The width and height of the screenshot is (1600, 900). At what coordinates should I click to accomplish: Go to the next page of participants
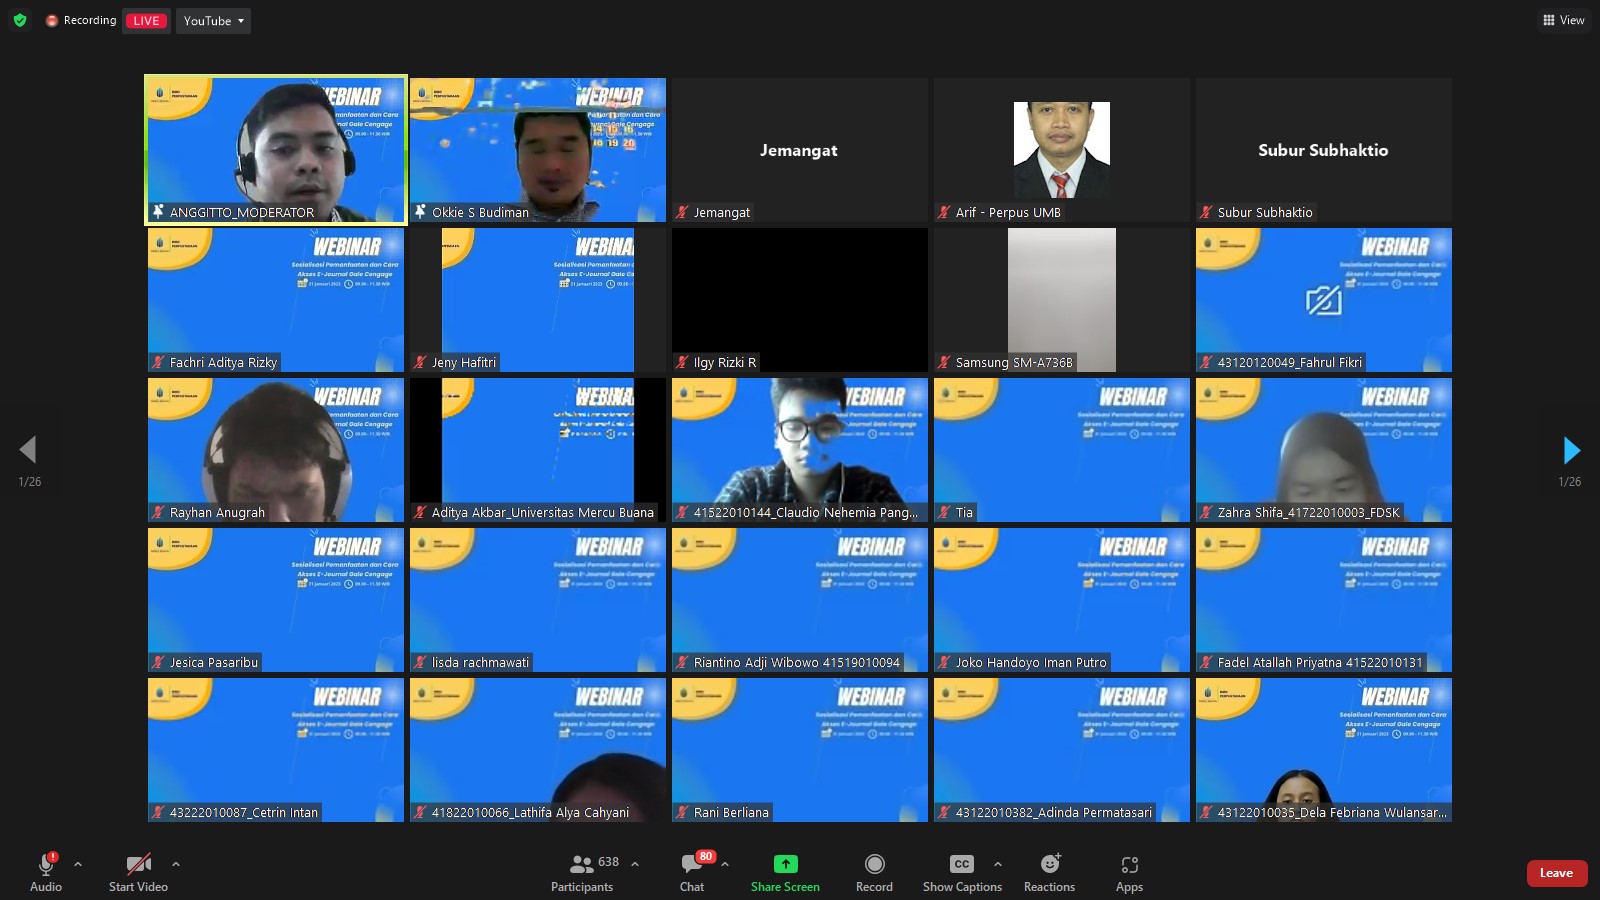(x=1571, y=450)
